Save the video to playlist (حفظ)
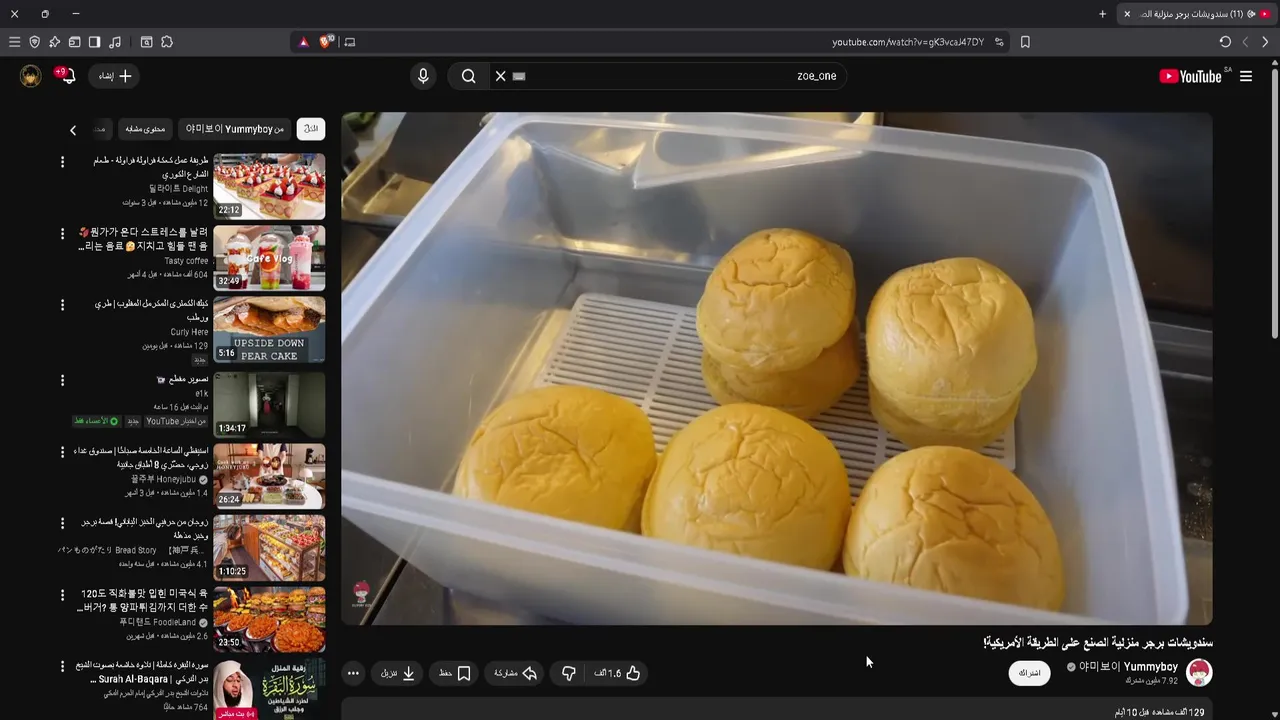Screen dimensions: 1280x720 (455, 673)
